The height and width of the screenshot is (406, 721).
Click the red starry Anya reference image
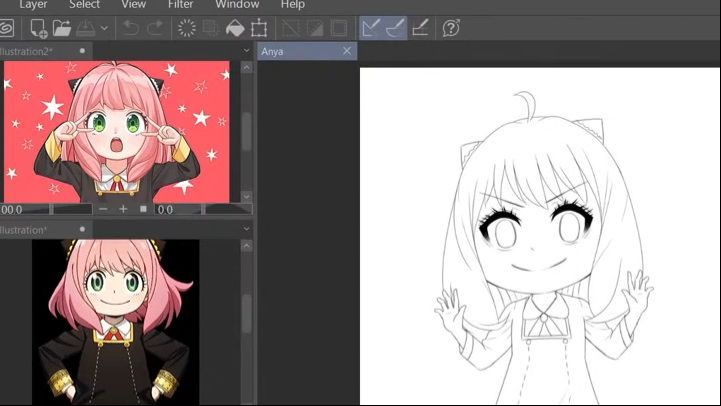pyautogui.click(x=117, y=132)
